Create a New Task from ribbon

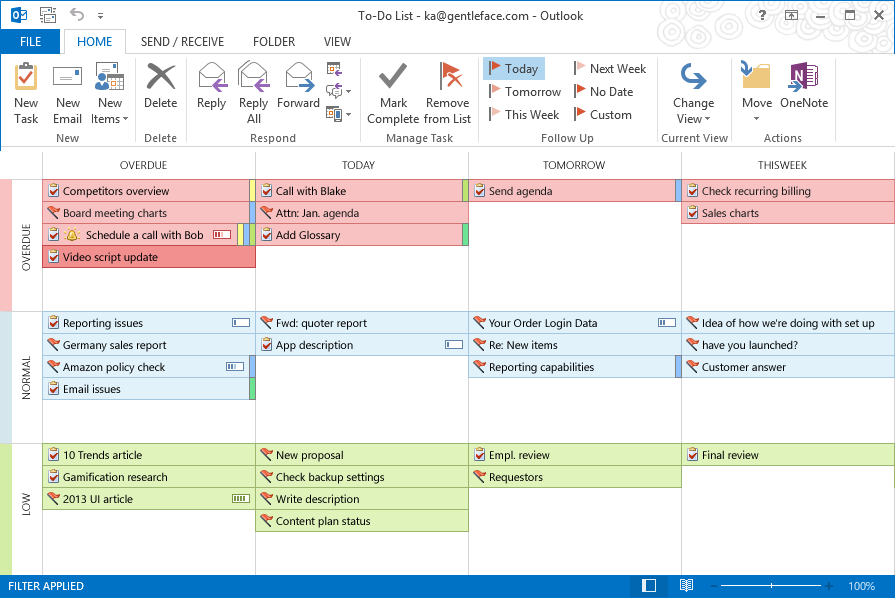(26, 94)
